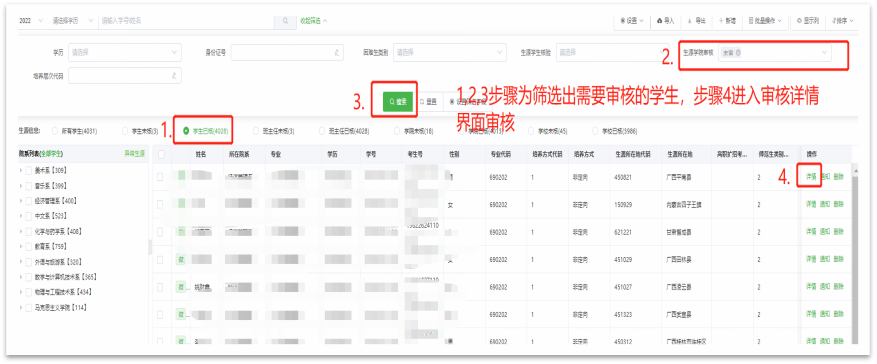Open 详情 for the 450821 row
The height and width of the screenshot is (364, 877).
coord(811,177)
